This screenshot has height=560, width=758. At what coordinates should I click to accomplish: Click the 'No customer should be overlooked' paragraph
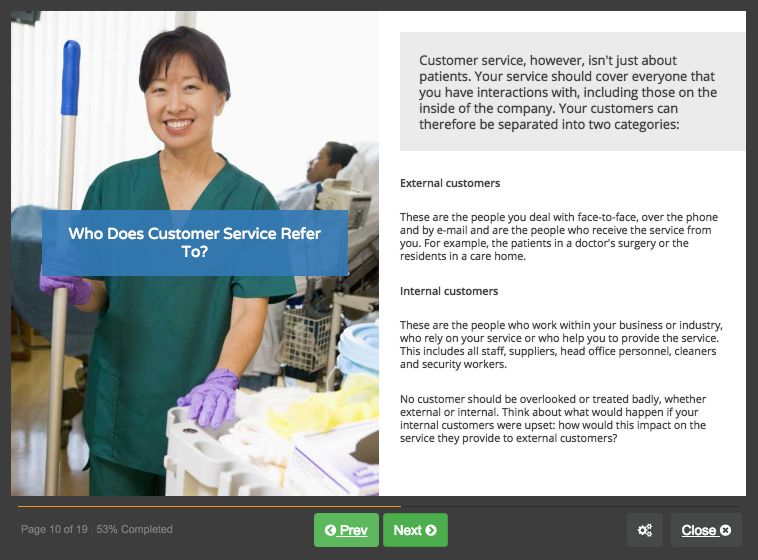click(553, 418)
